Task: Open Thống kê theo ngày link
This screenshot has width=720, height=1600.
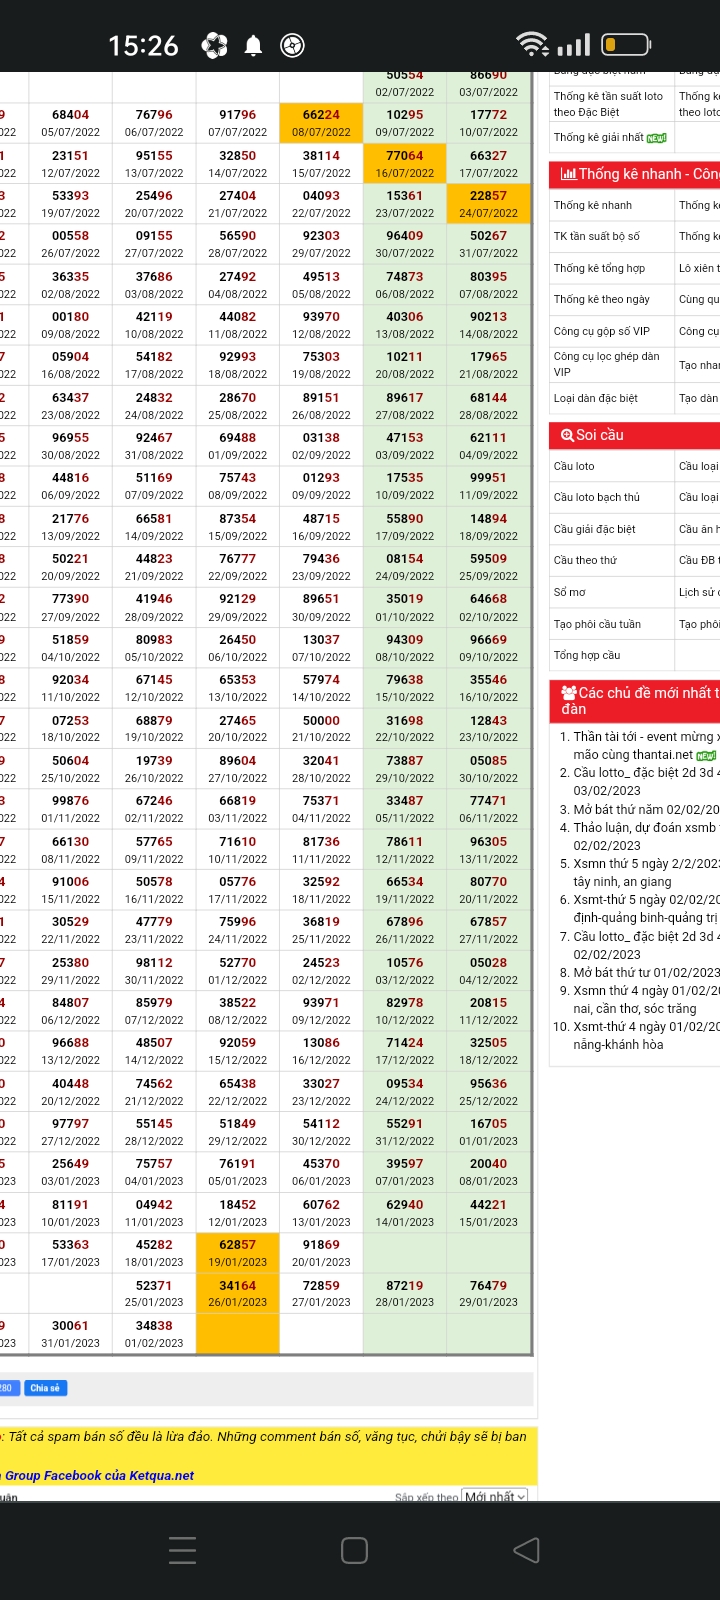Action: tap(601, 299)
